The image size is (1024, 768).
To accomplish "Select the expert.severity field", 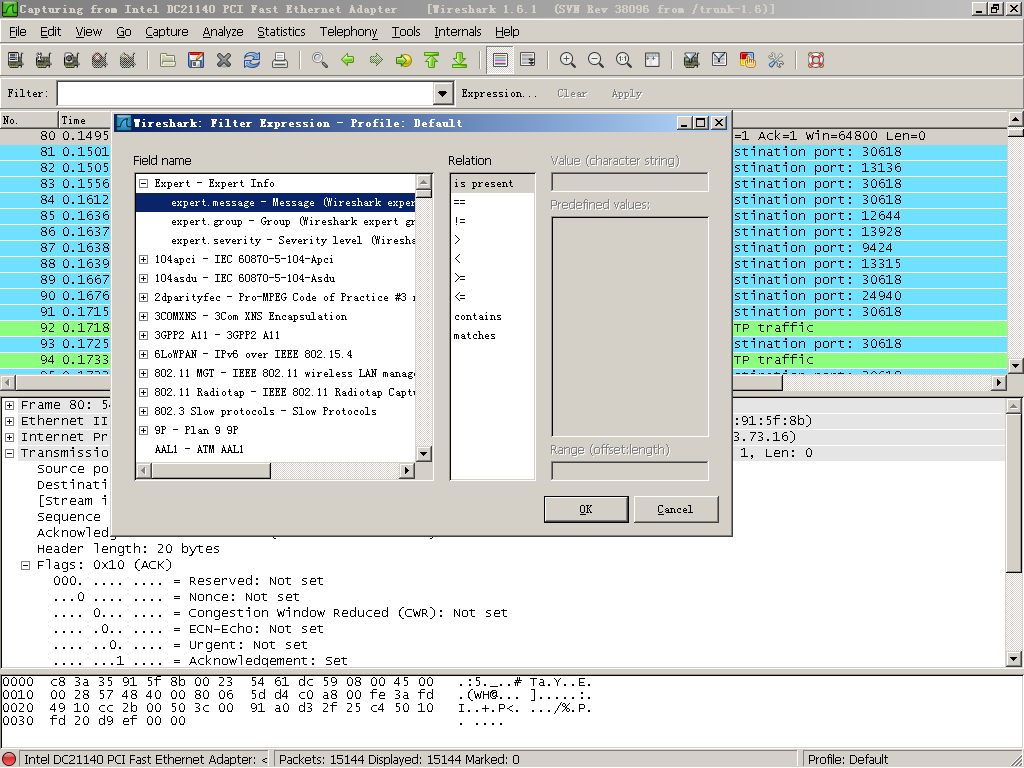I will point(293,240).
